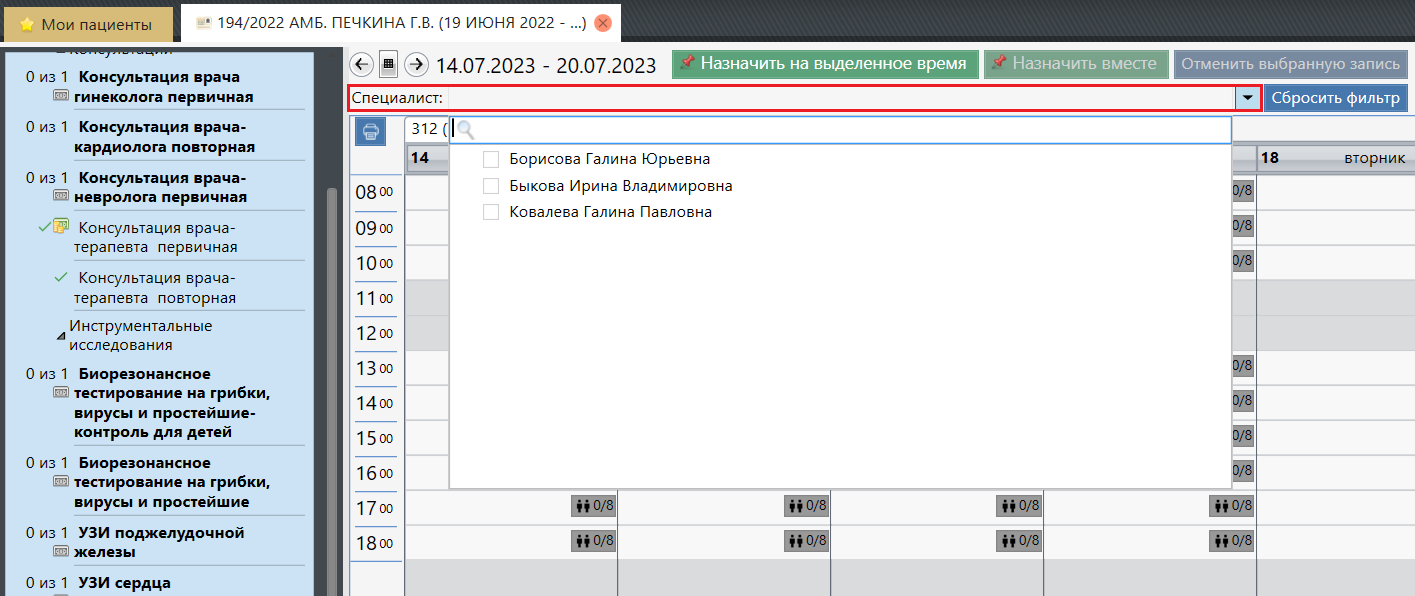Click the magnifier icon in specialist search
1415x596 pixels.
click(465, 130)
